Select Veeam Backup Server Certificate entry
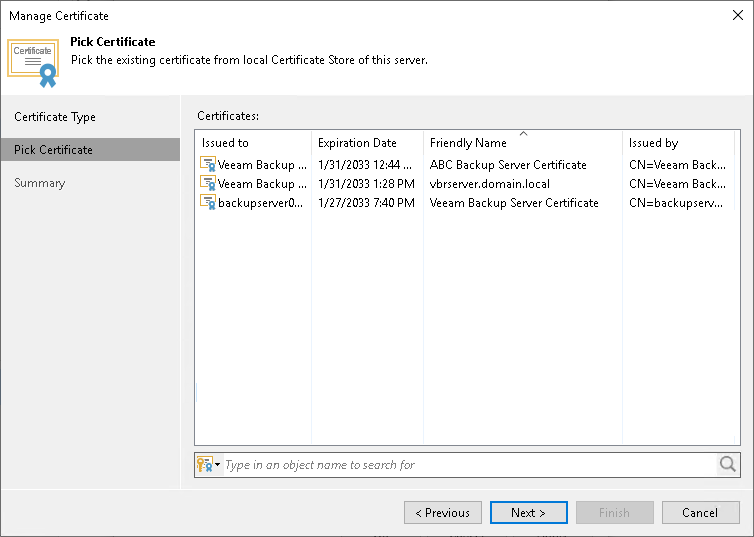754x537 pixels. click(x=514, y=202)
